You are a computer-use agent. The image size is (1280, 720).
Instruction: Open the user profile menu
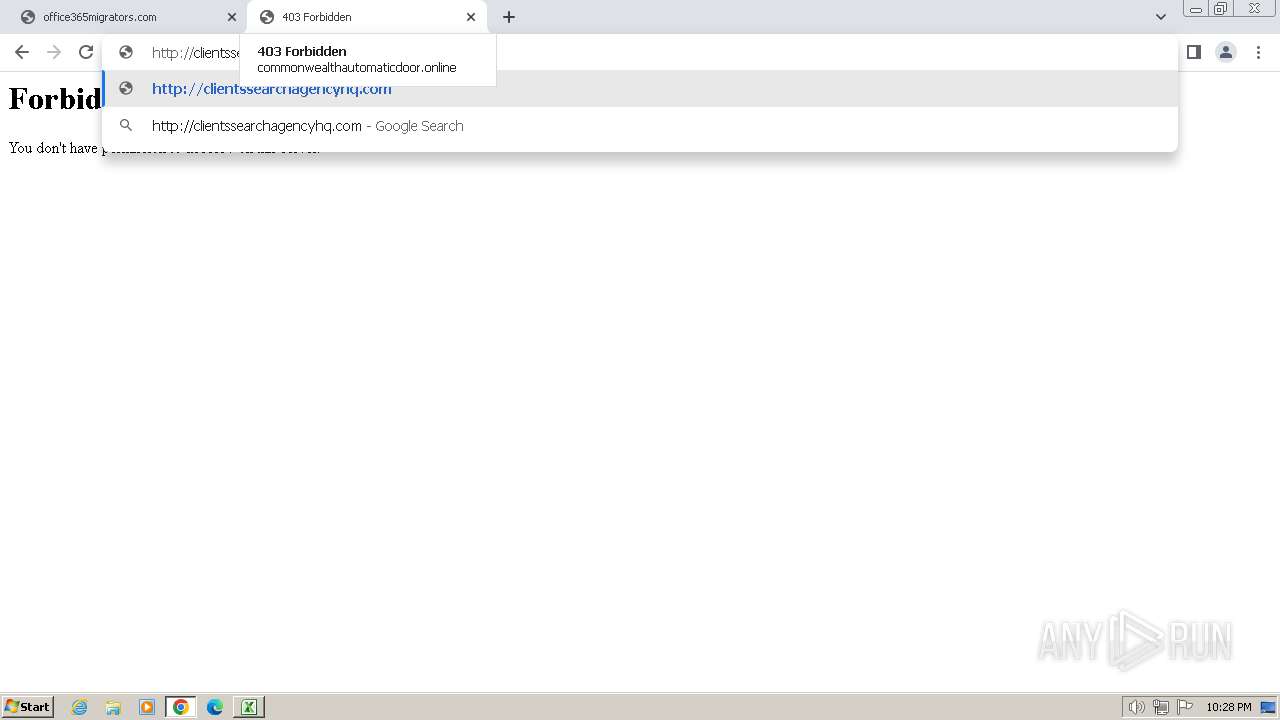coord(1226,52)
